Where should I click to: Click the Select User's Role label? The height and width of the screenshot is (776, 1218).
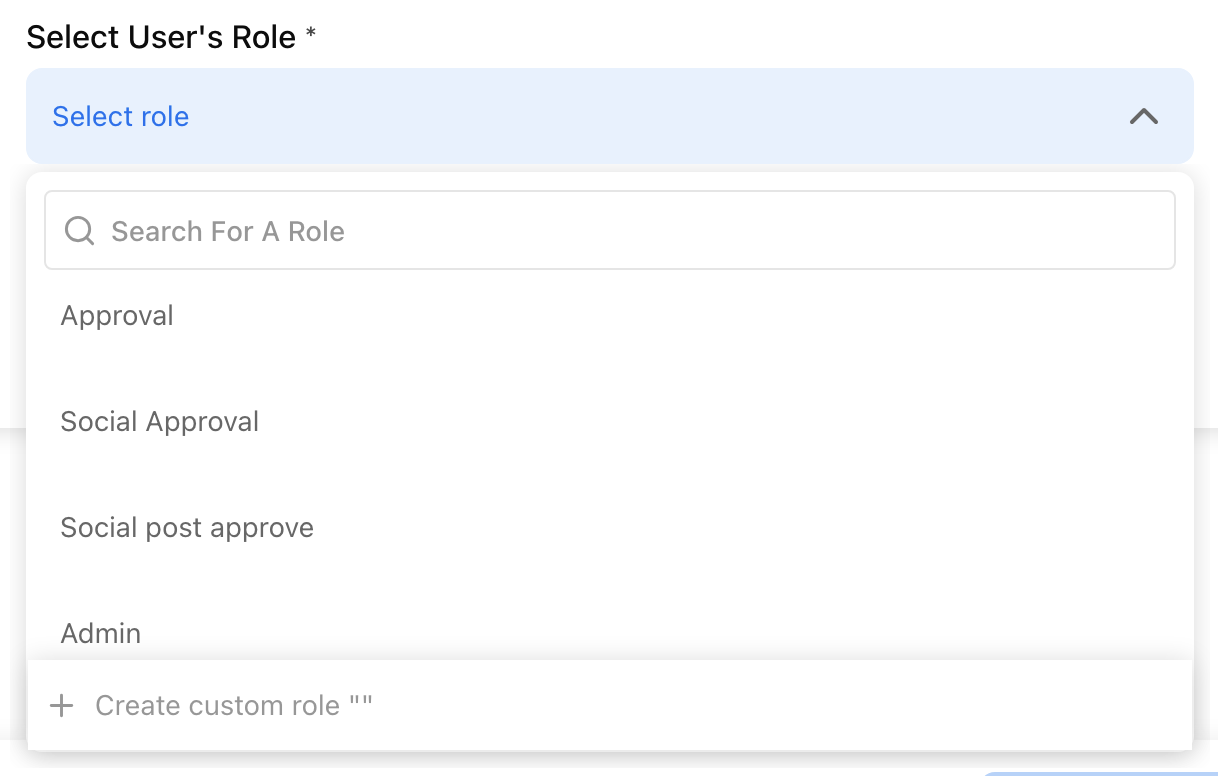[x=161, y=37]
